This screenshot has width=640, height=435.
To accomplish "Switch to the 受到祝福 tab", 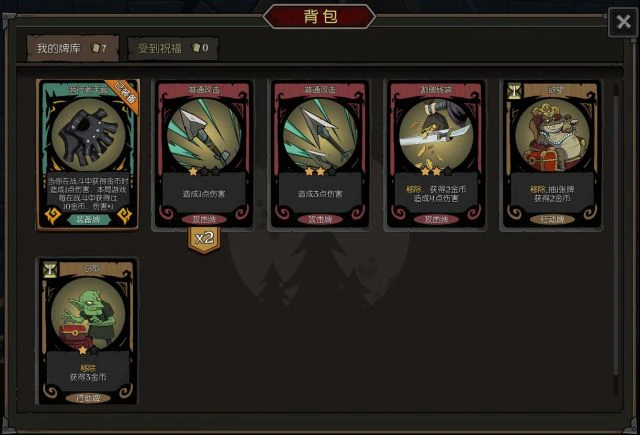I will pos(173,48).
